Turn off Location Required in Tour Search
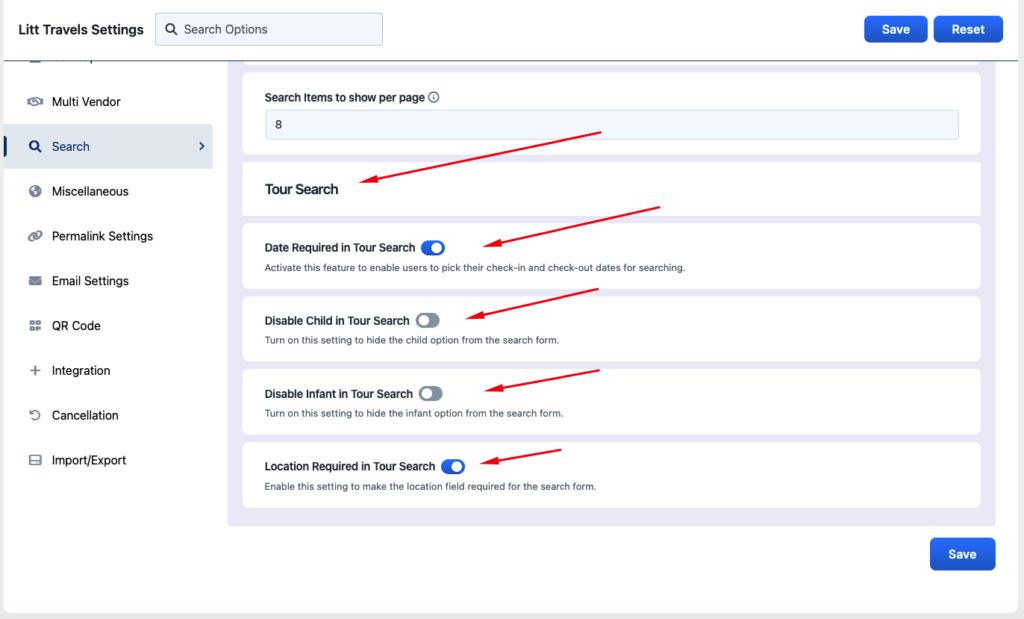 453,467
